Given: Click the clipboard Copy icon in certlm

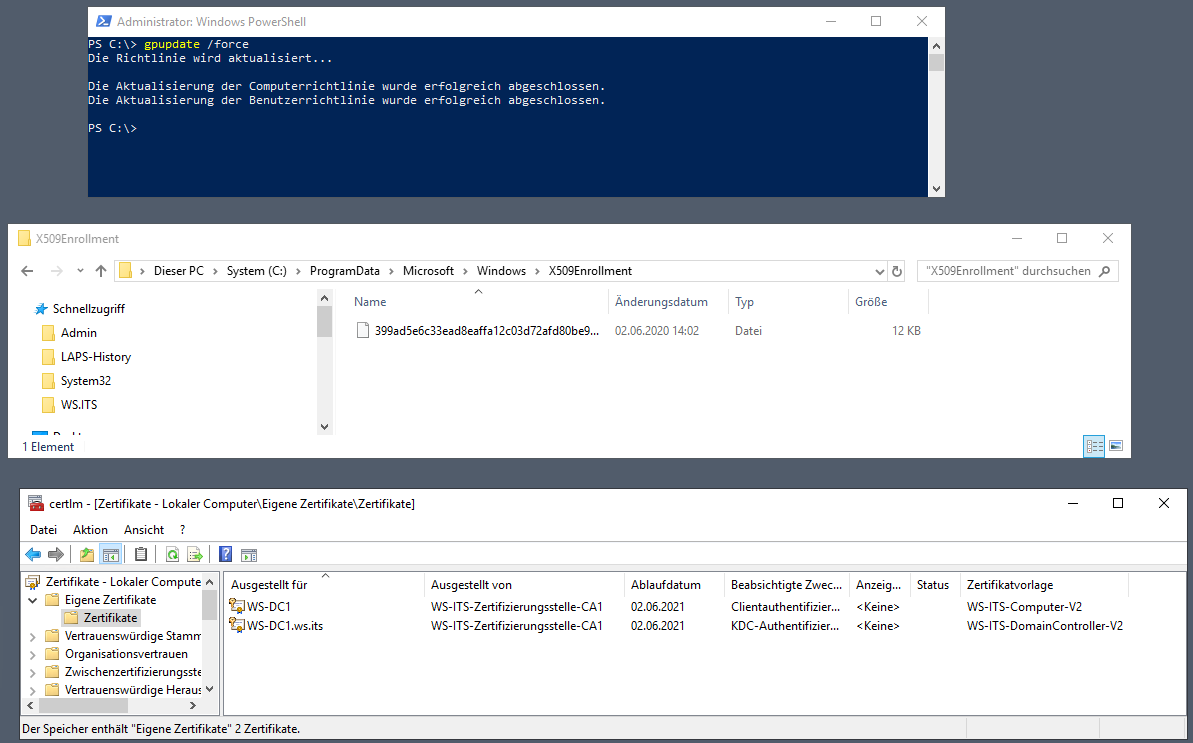Looking at the screenshot, I should 141,554.
